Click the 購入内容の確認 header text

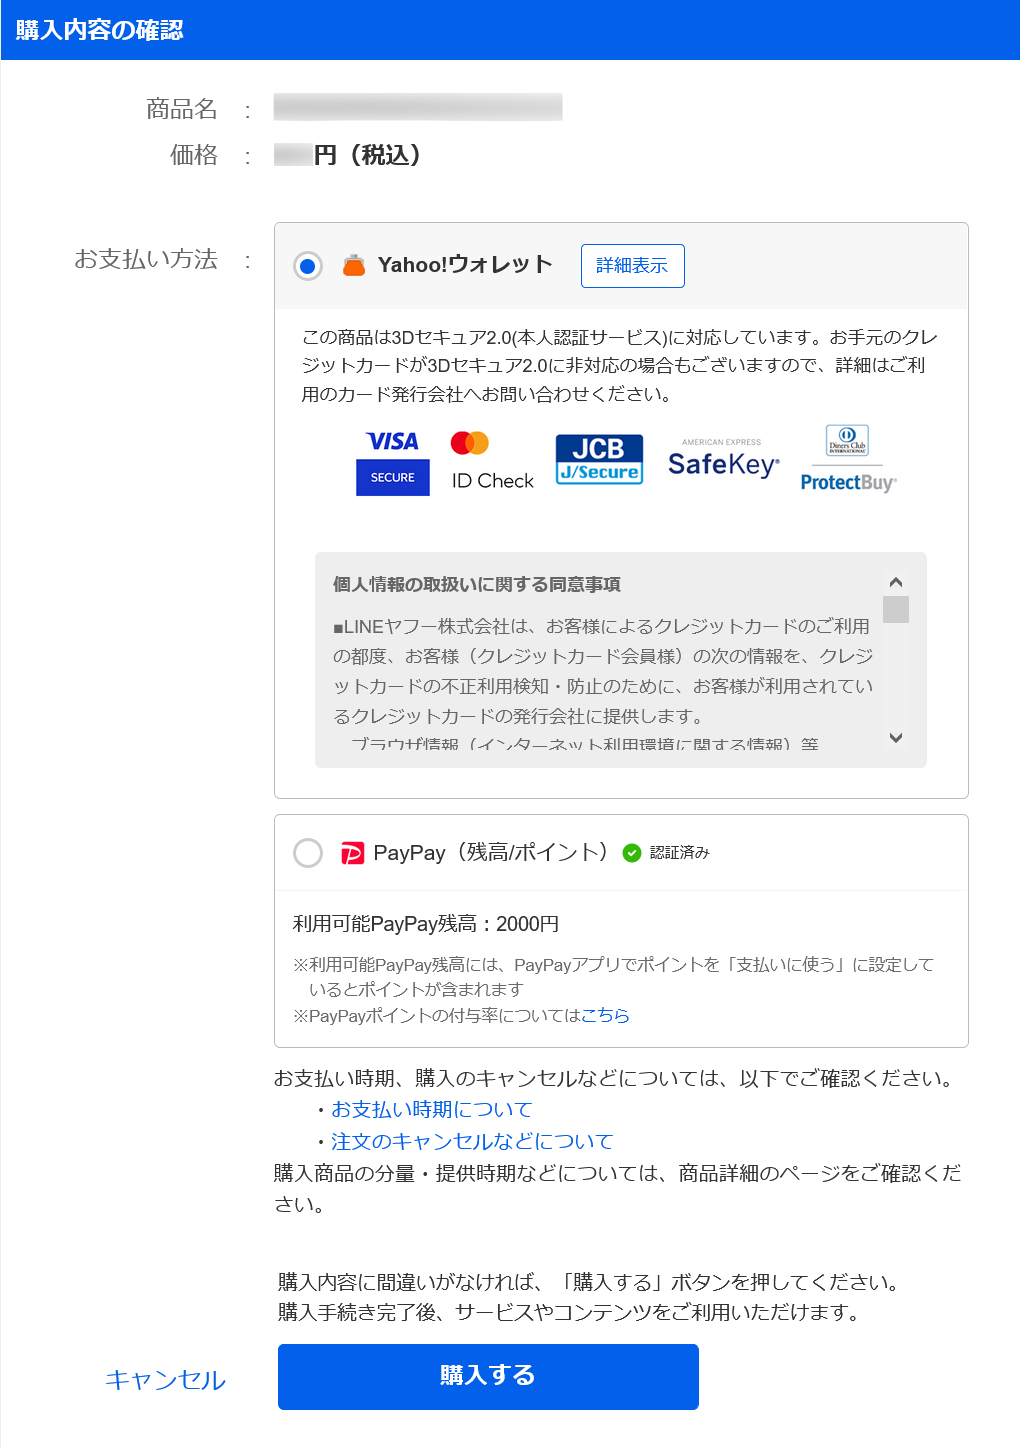100,30
